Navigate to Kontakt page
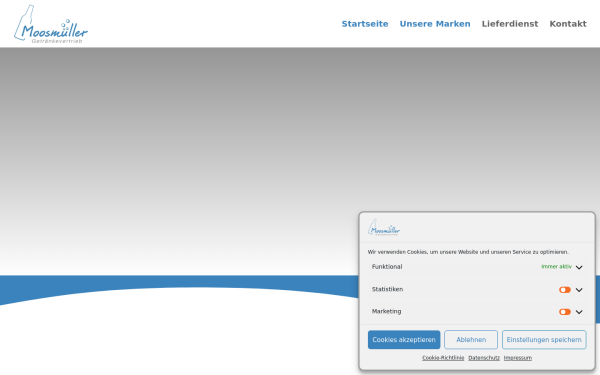 568,24
